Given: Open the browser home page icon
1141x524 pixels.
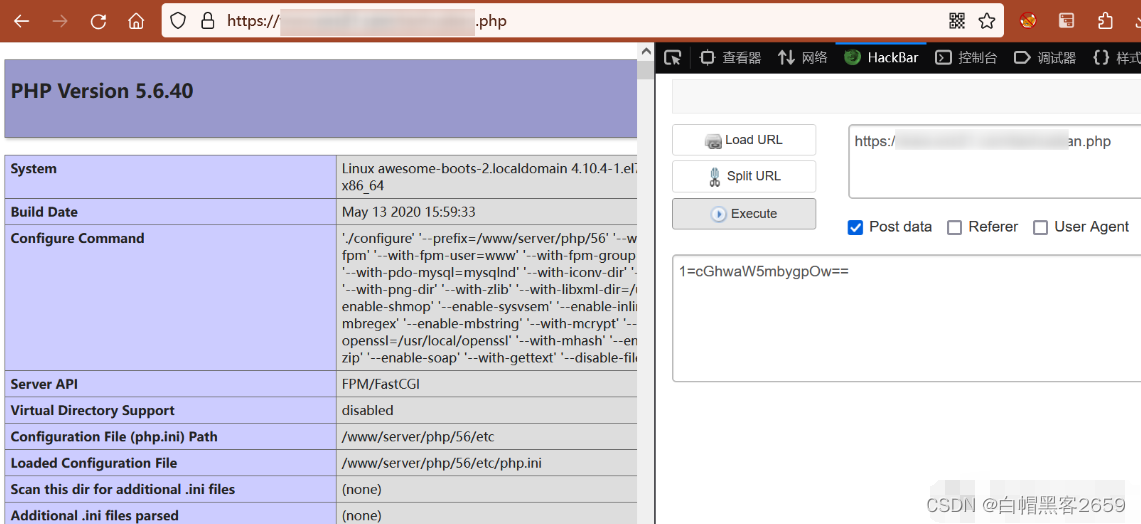Looking at the screenshot, I should (136, 21).
